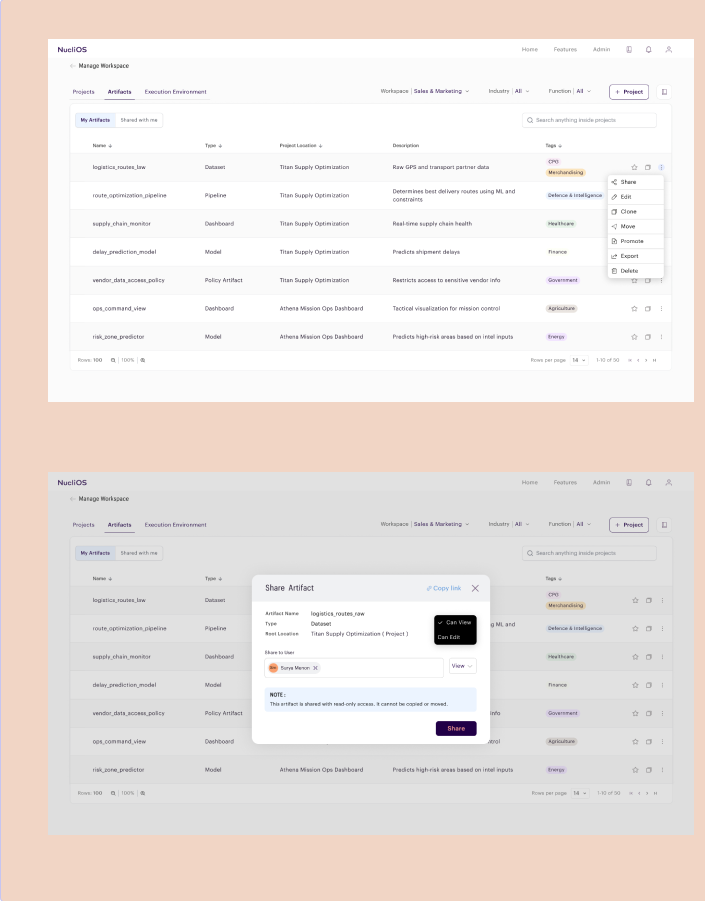Open the three-dot menu for risk_zone_predictor in the context-menu screen
This screenshot has height=901, width=705.
tap(661, 337)
